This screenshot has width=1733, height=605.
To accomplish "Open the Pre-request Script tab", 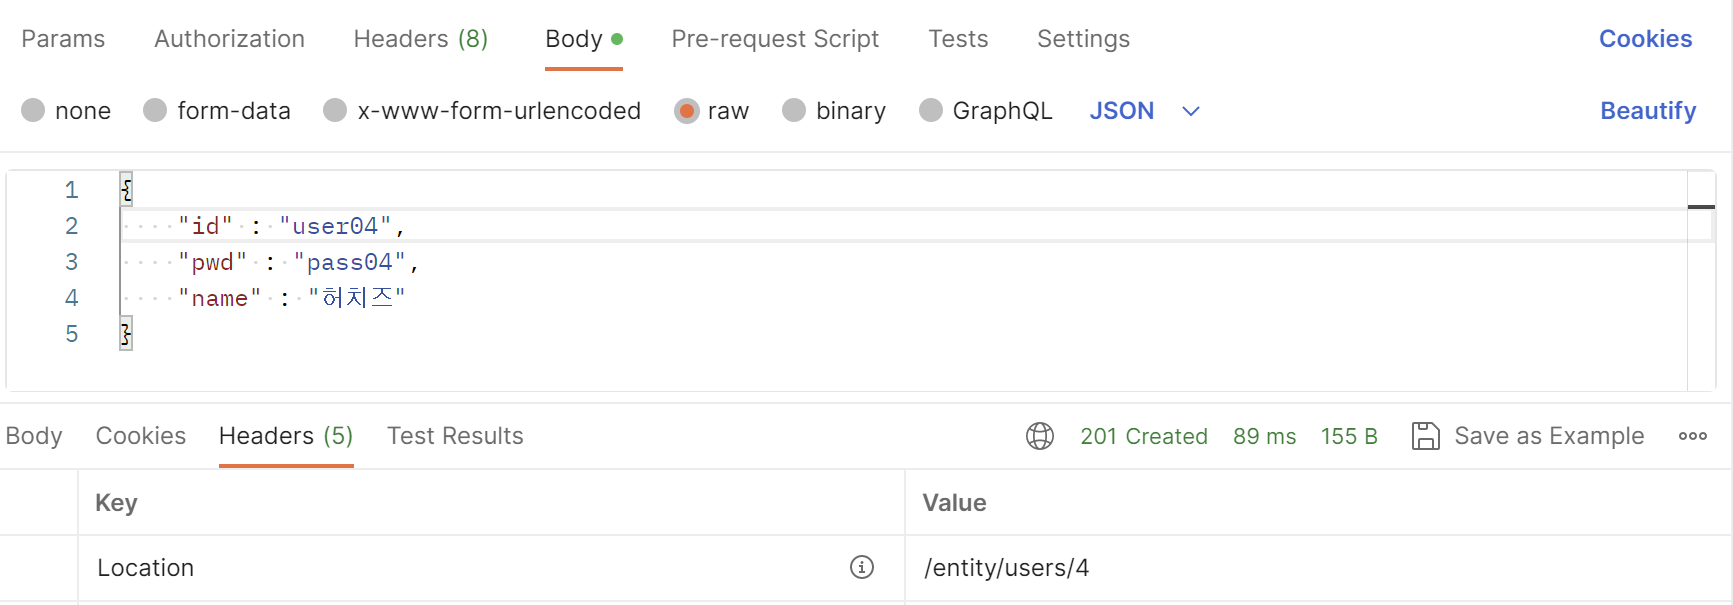I will click(x=775, y=39).
